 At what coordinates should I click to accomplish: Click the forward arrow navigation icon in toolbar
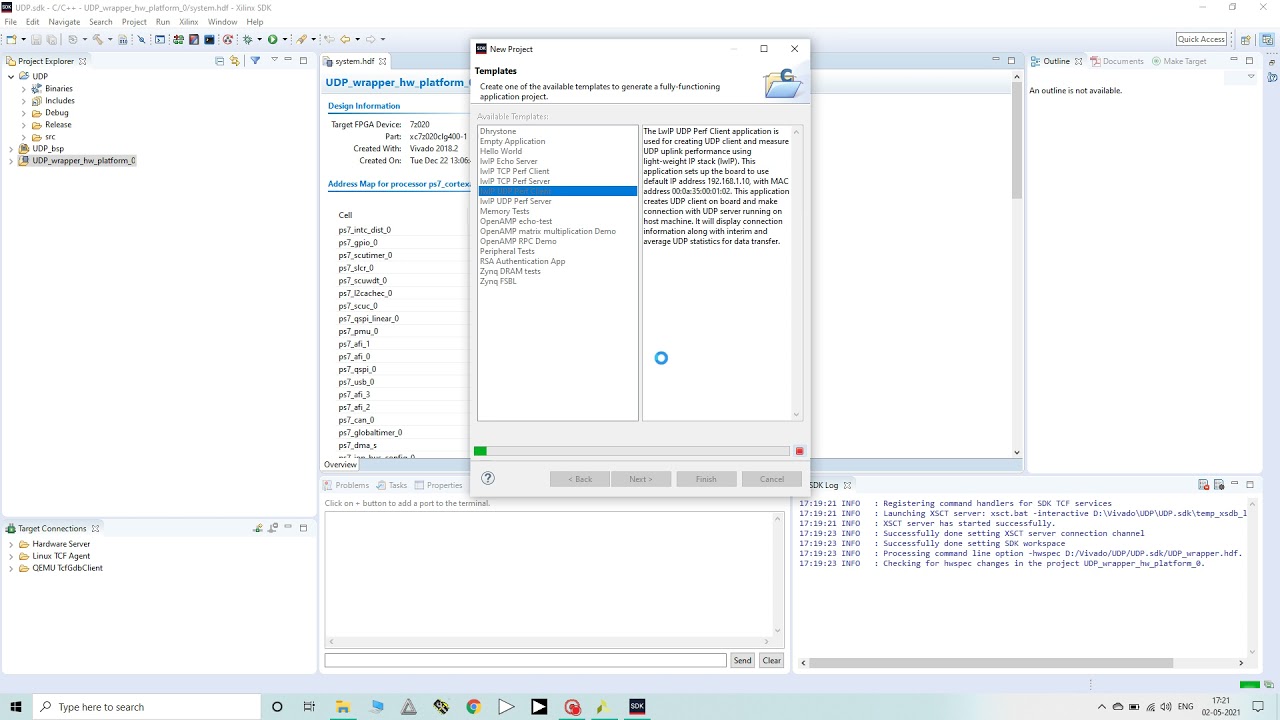click(370, 39)
